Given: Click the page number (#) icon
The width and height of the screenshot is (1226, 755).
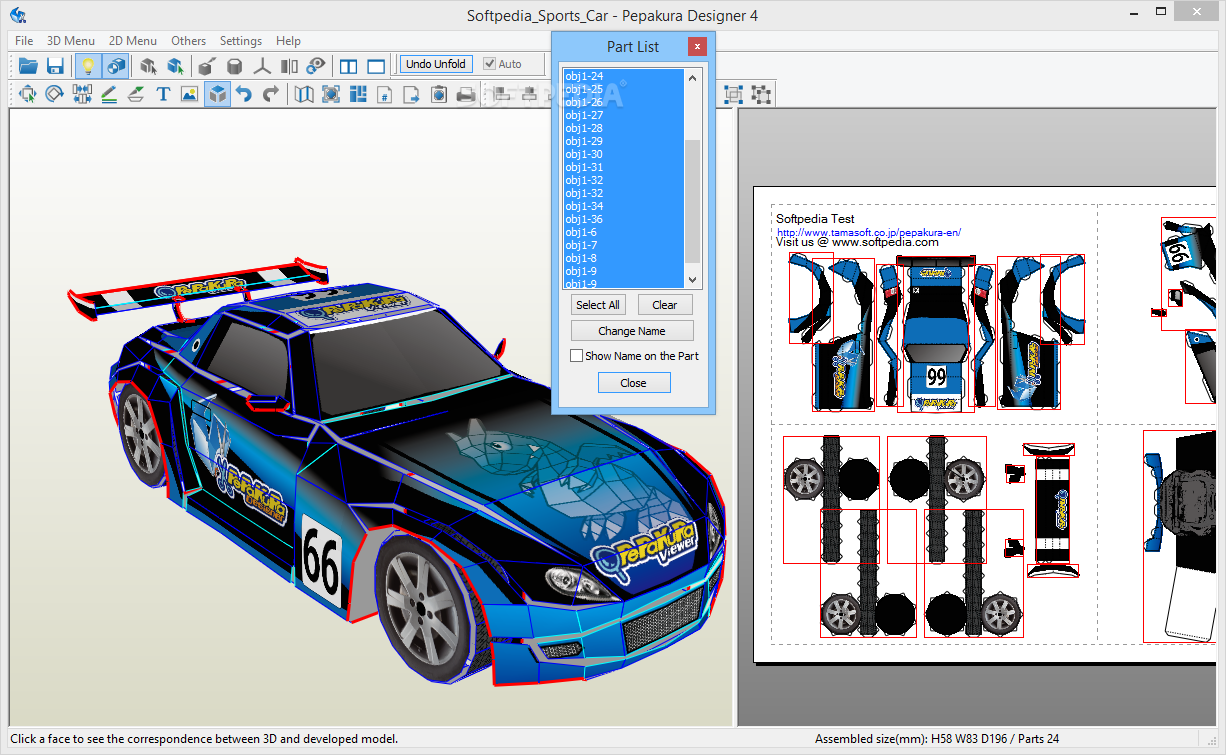Looking at the screenshot, I should tap(385, 94).
